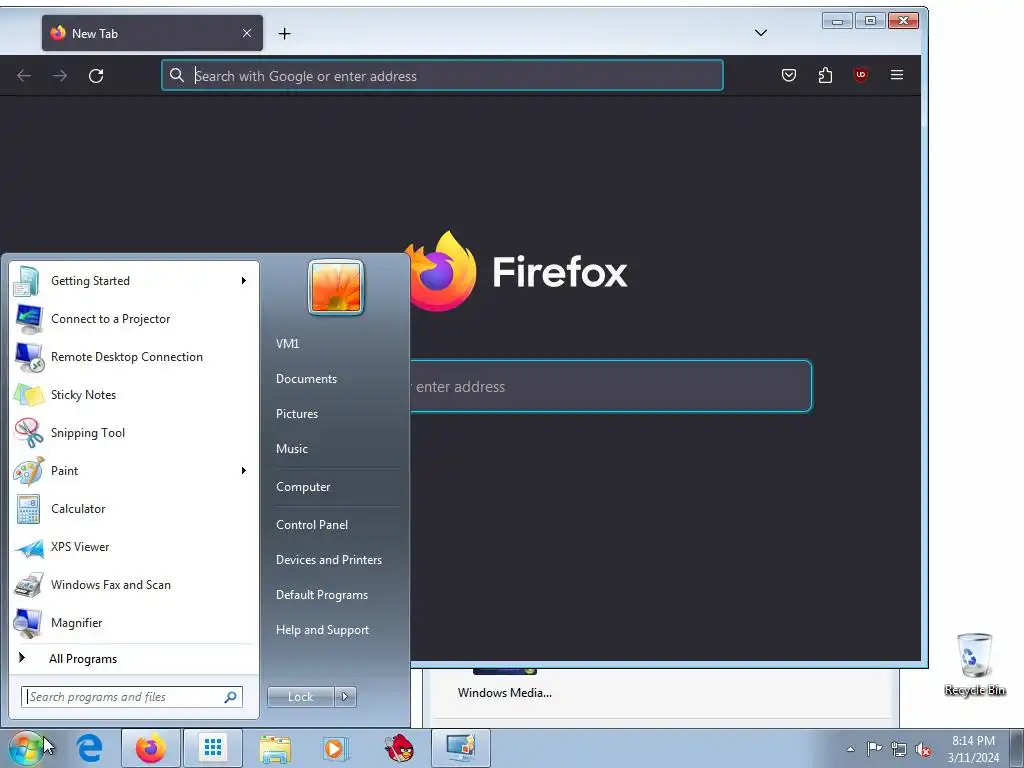Open the Firefox extensions puzzle icon
Screen dimensions: 1024x768
tap(825, 75)
